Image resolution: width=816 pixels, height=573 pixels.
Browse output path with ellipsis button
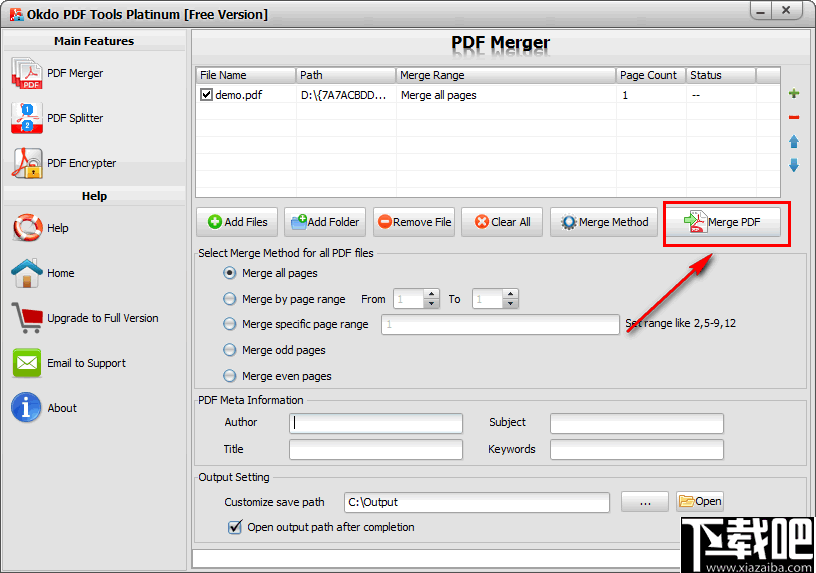point(645,502)
